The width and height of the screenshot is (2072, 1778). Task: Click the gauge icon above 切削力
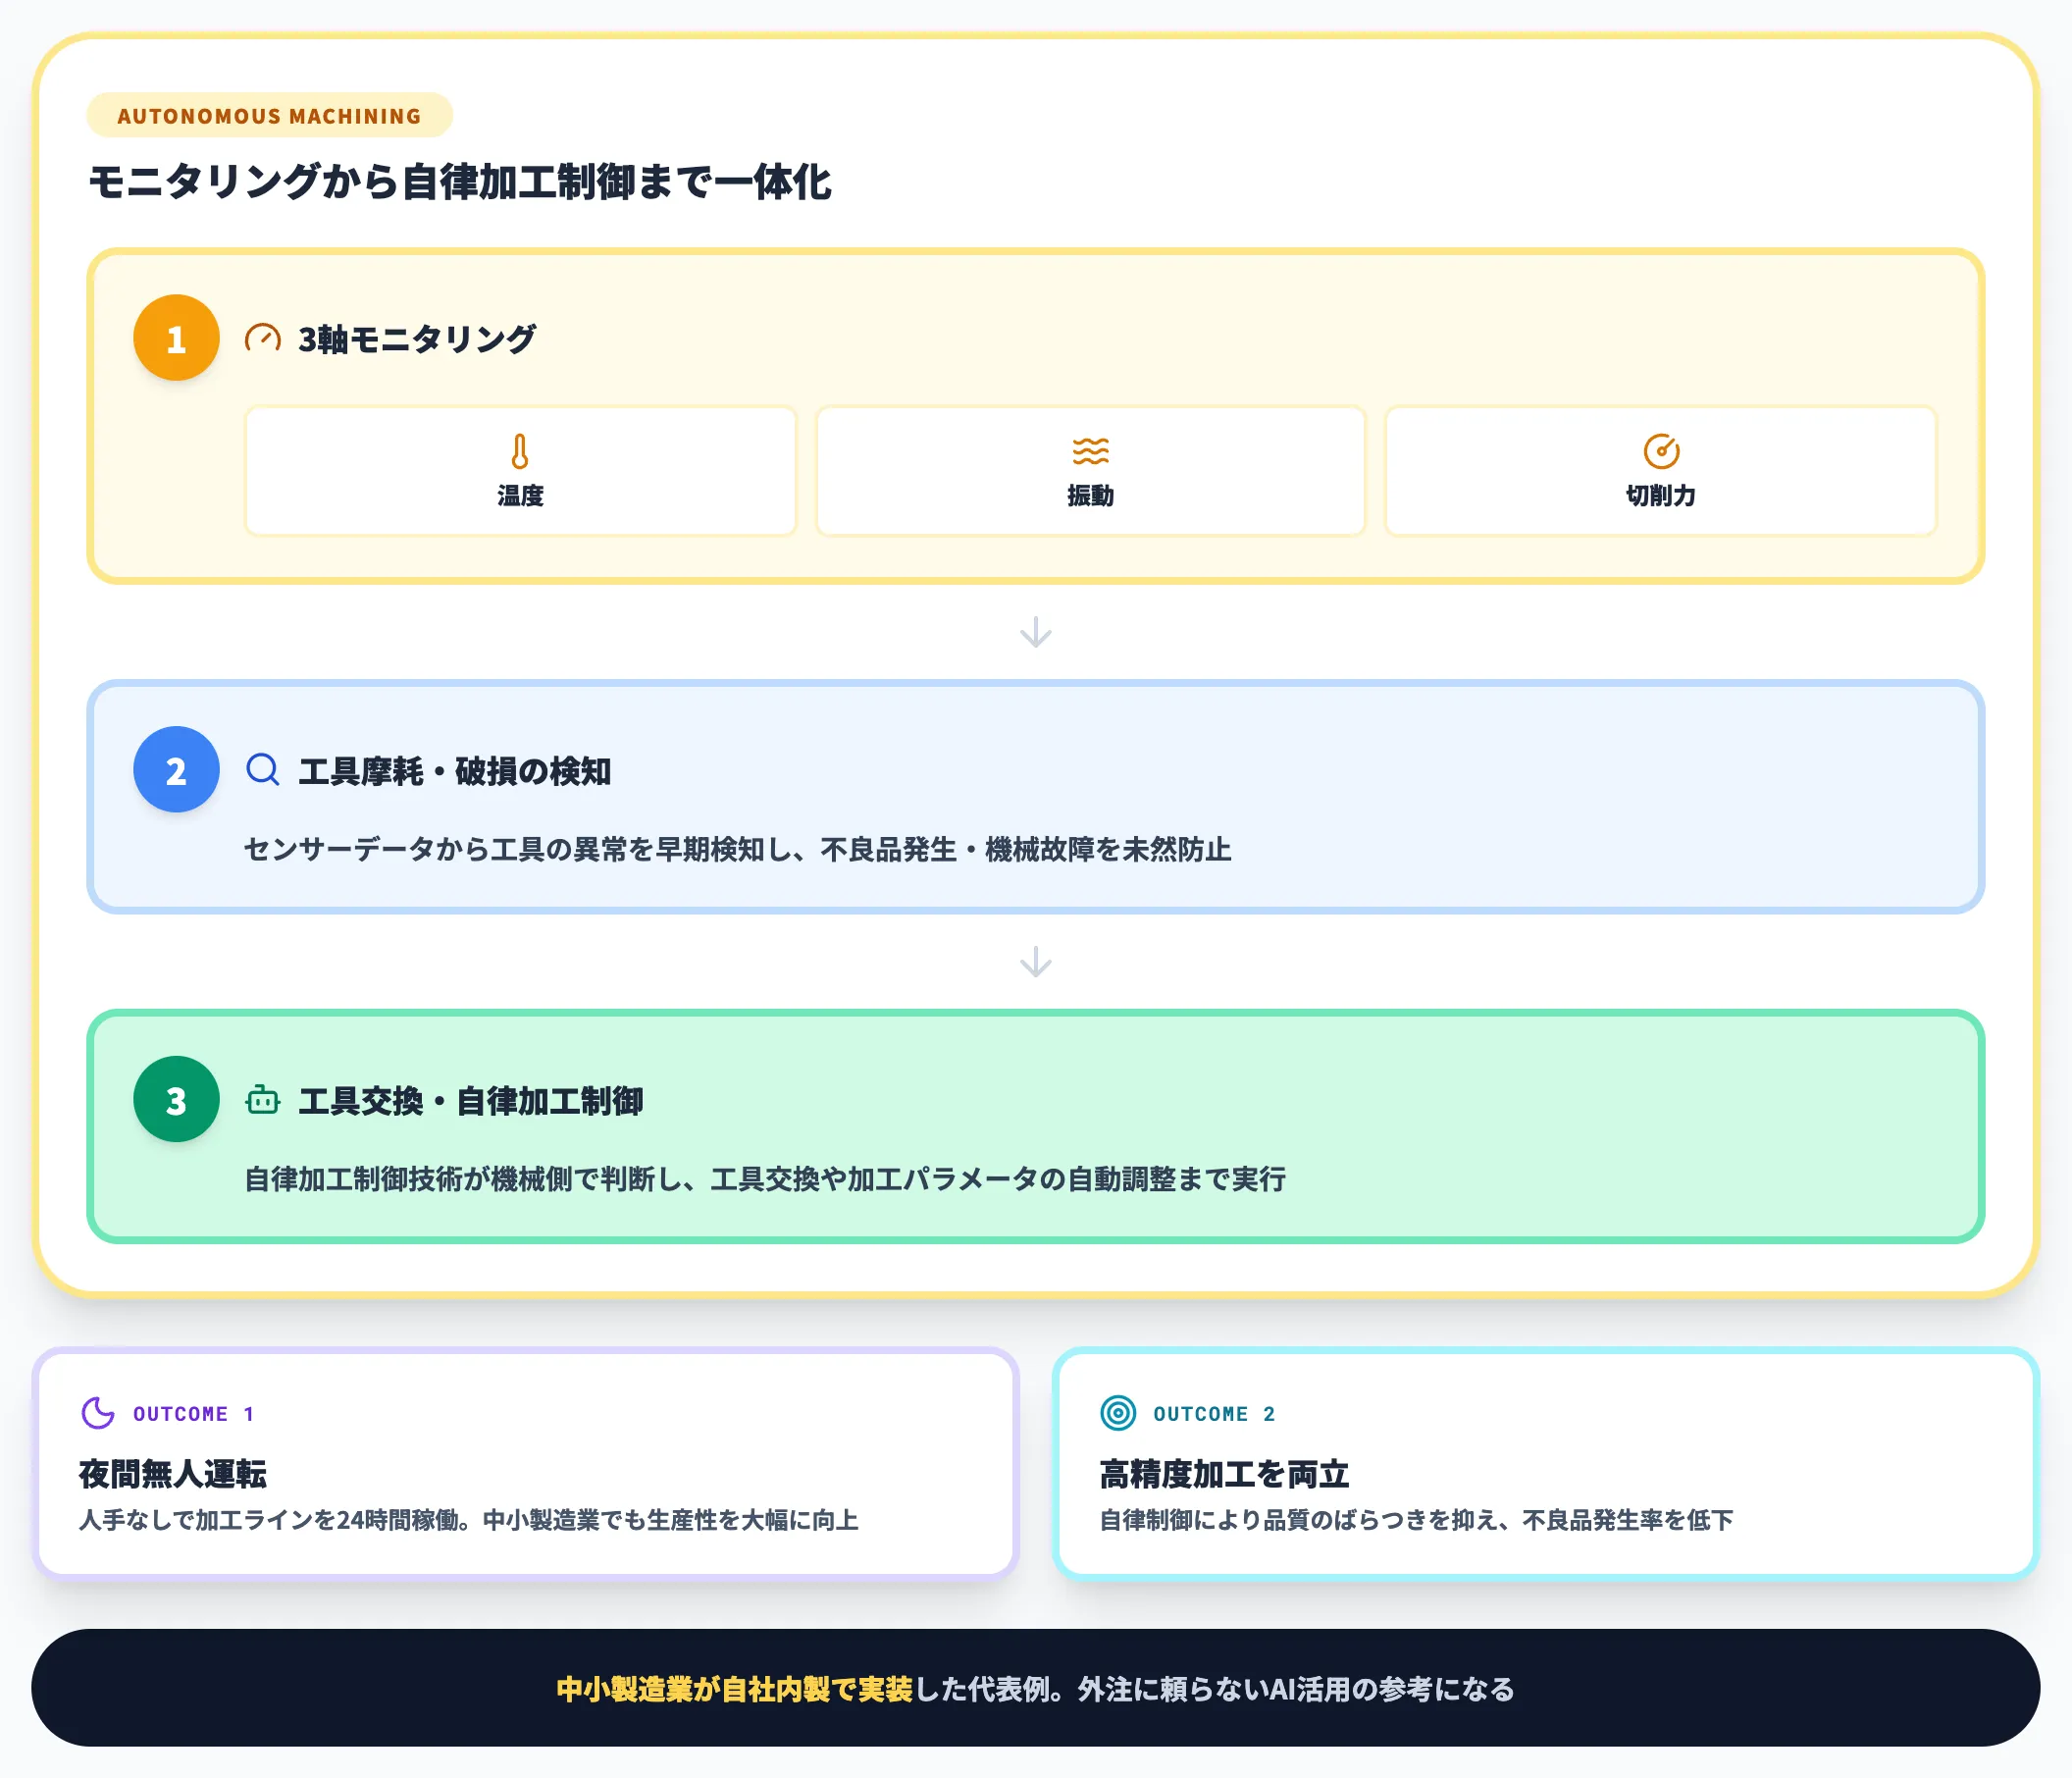pos(1660,450)
